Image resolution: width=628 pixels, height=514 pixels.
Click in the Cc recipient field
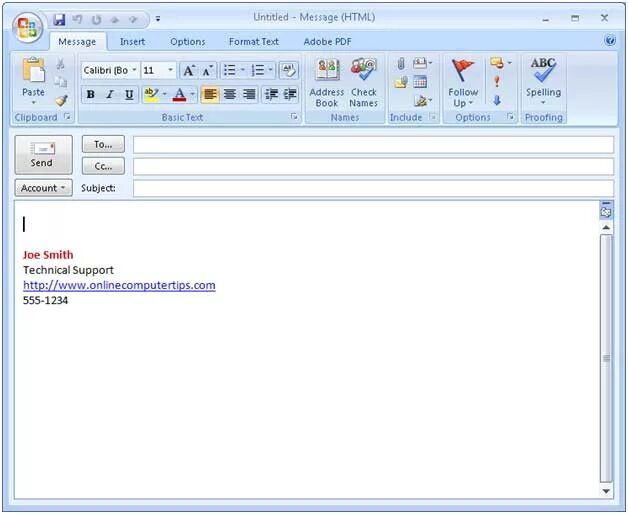point(373,167)
